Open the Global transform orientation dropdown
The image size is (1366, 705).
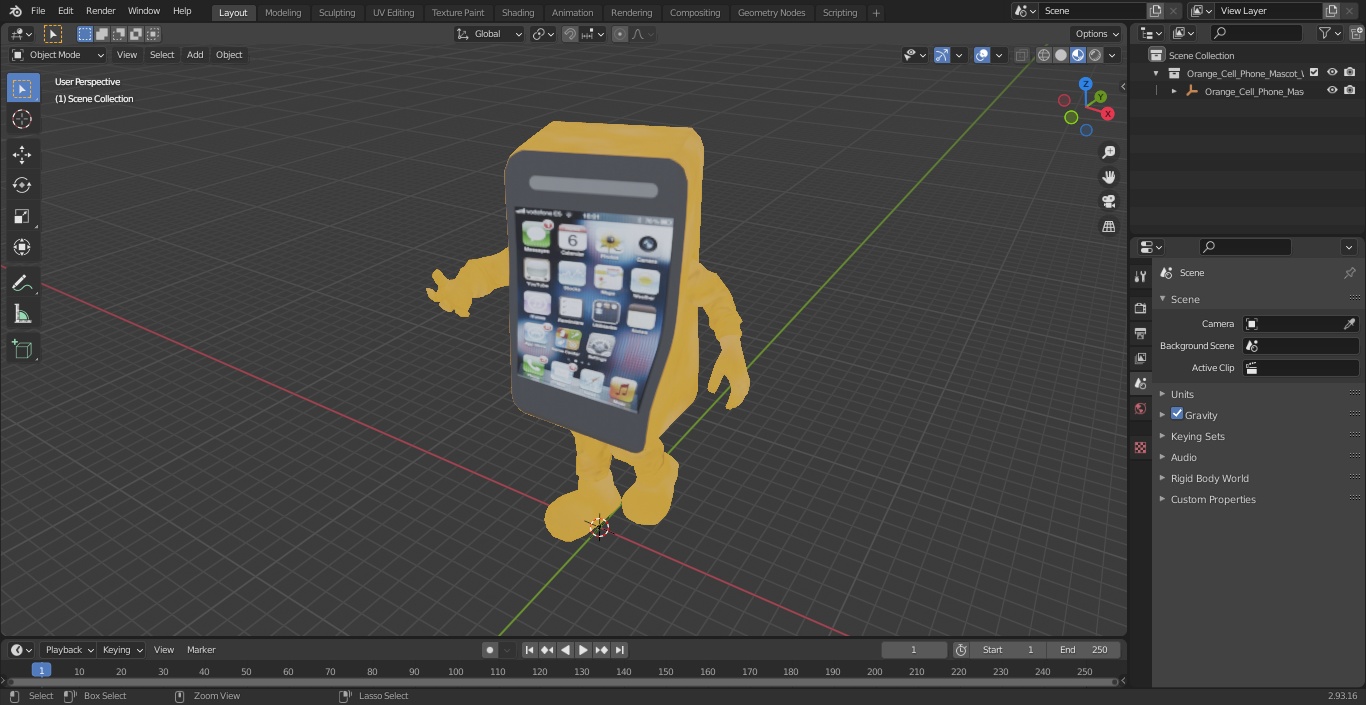tap(489, 34)
